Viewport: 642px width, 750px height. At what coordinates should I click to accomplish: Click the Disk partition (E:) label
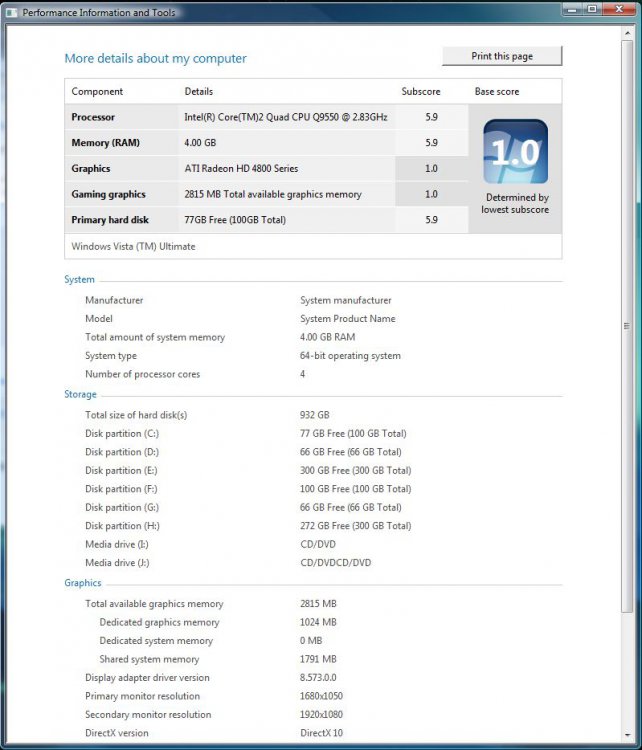tap(121, 470)
